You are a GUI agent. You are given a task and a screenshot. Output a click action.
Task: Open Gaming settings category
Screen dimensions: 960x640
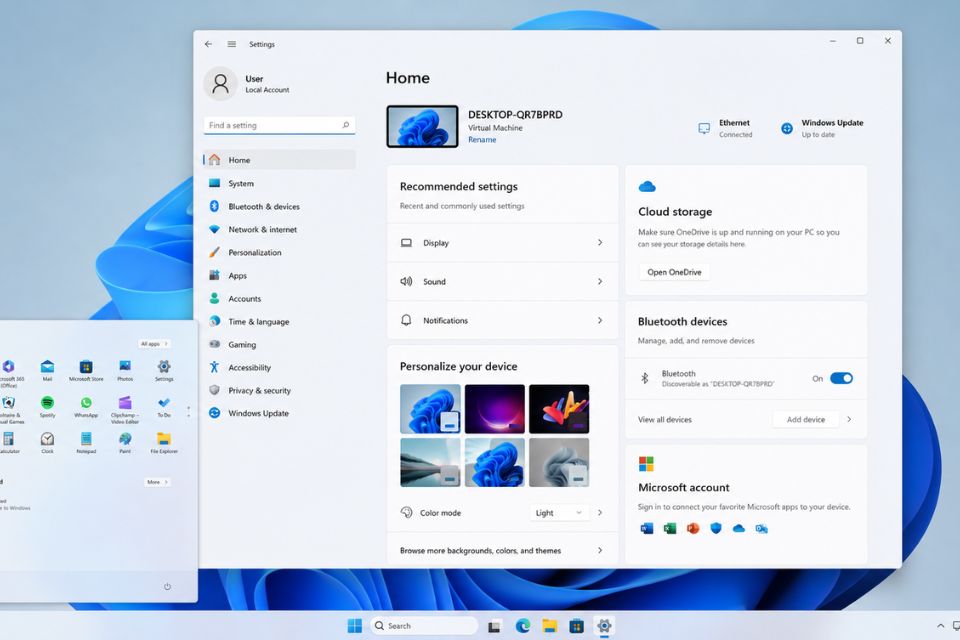click(279, 344)
